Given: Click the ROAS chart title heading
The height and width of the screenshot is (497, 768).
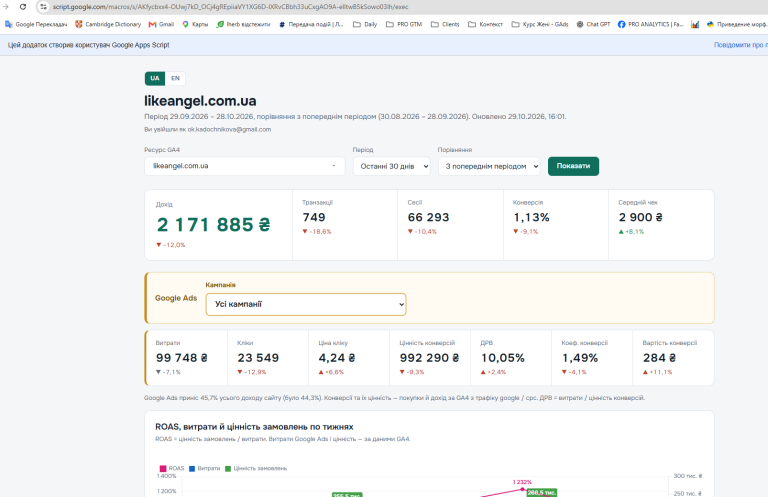Looking at the screenshot, I should point(254,426).
